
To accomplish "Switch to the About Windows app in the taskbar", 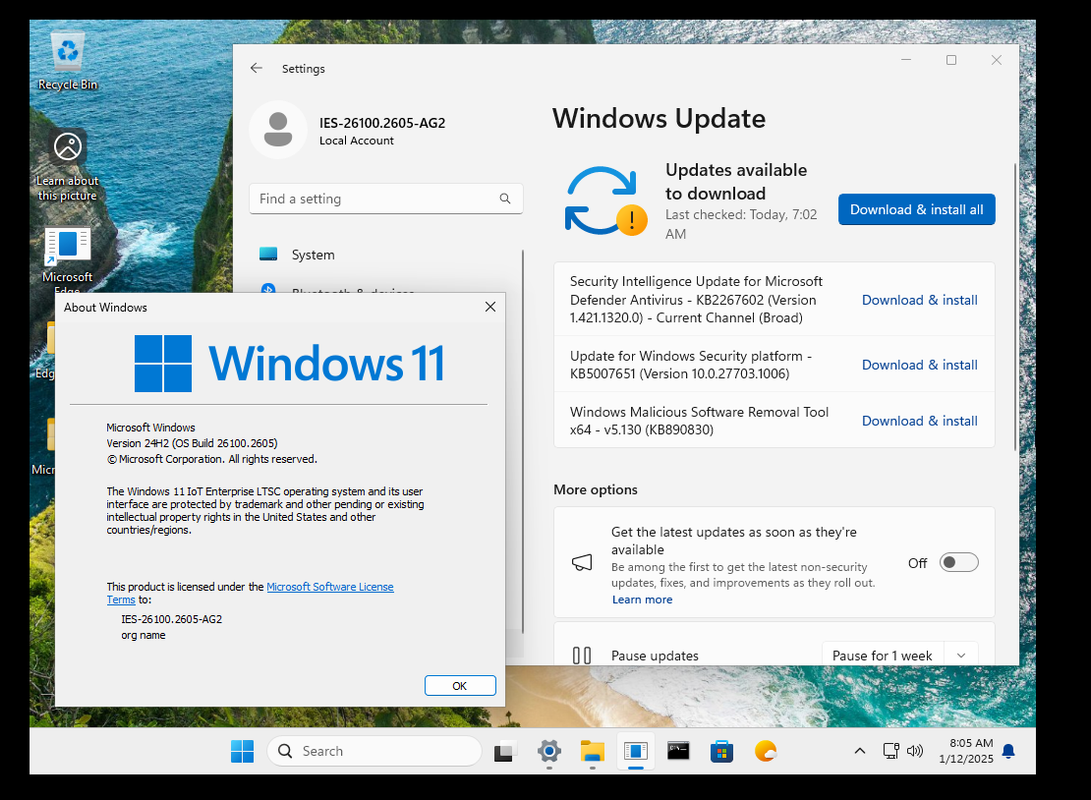I will pos(635,751).
